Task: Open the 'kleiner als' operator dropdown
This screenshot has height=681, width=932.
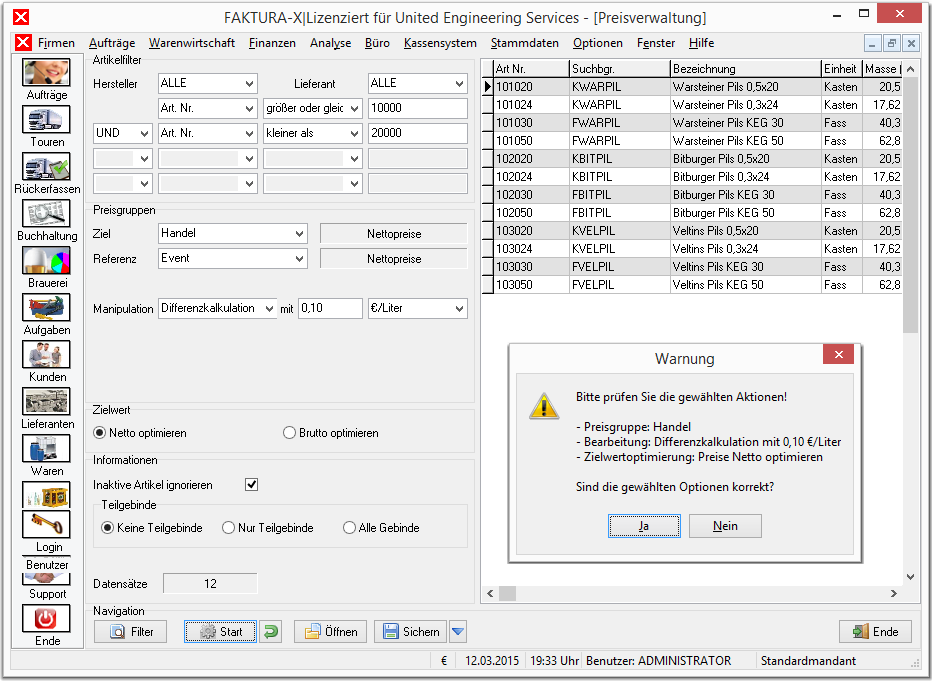Action: [x=313, y=133]
